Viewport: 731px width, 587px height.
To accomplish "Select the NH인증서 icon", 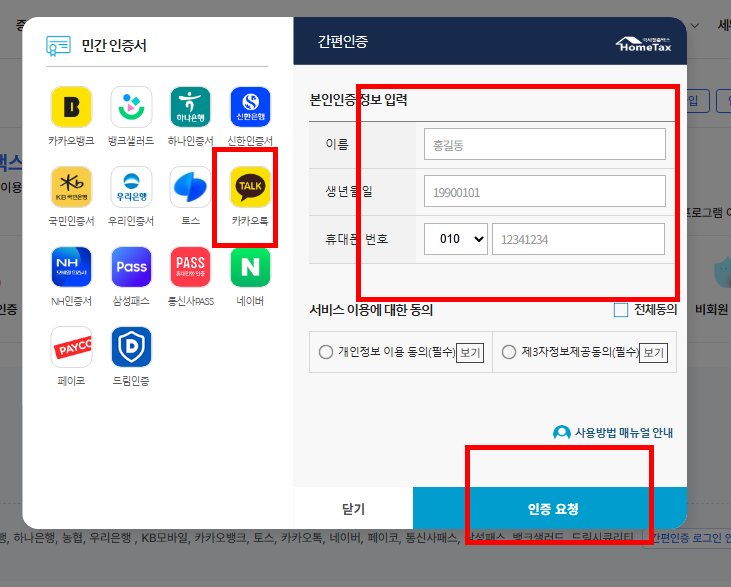I will (x=71, y=267).
